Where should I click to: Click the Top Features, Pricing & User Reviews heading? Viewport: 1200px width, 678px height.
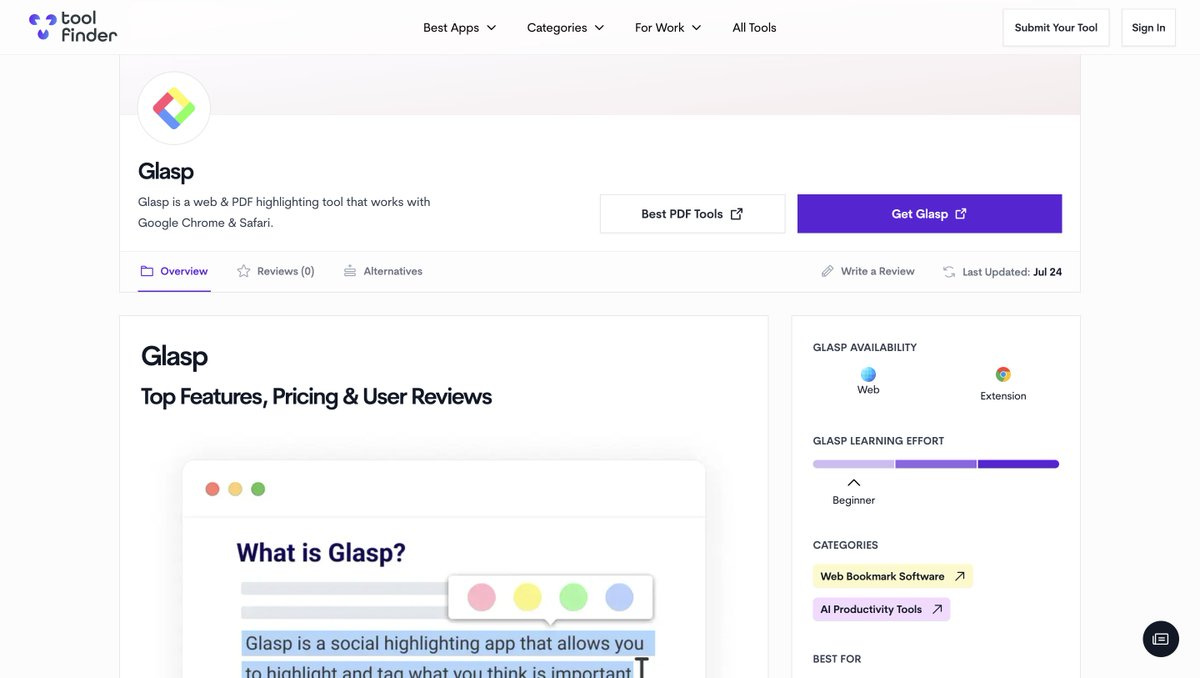click(x=316, y=397)
